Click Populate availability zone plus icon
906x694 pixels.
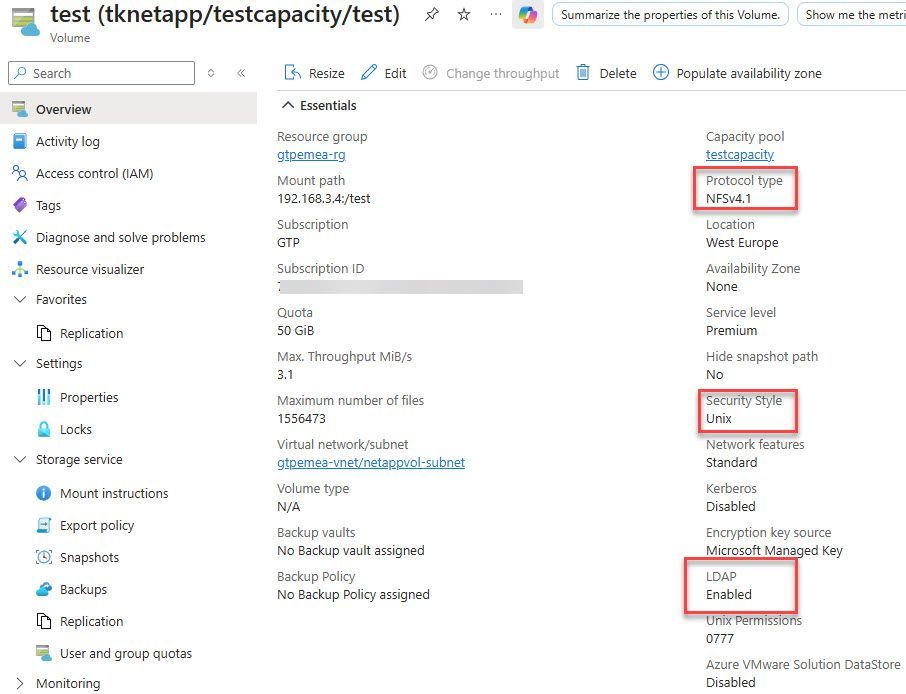click(660, 73)
